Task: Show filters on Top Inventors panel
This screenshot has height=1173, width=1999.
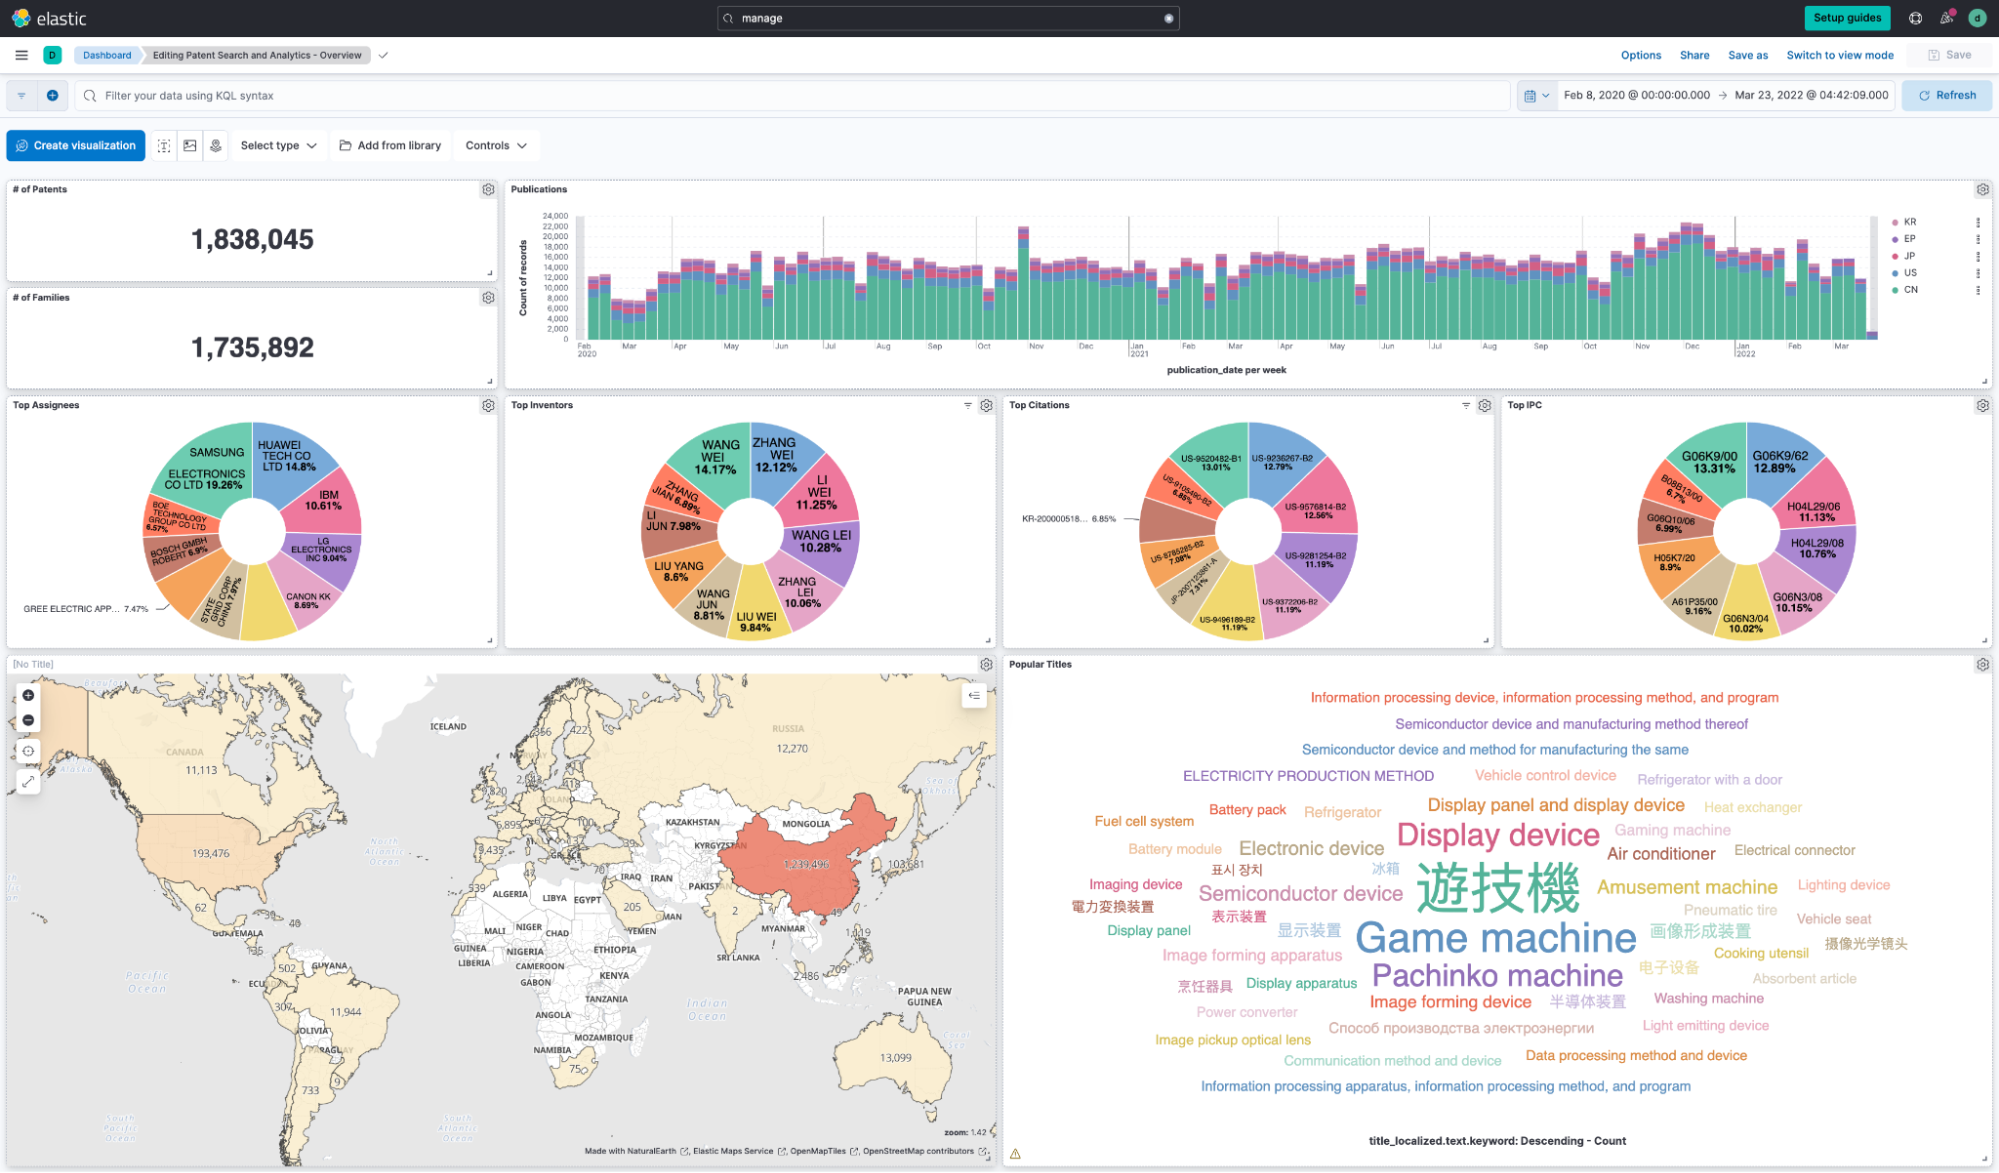Action: [x=967, y=405]
